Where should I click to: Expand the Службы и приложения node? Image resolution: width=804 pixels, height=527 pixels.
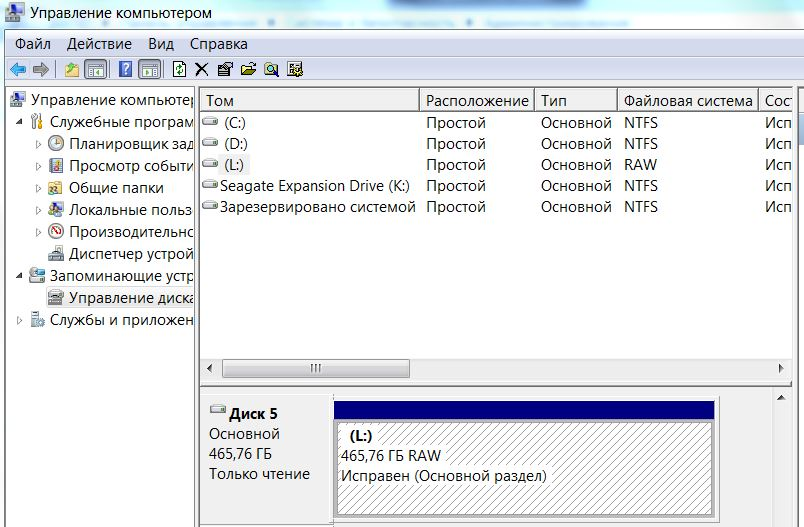(x=19, y=320)
